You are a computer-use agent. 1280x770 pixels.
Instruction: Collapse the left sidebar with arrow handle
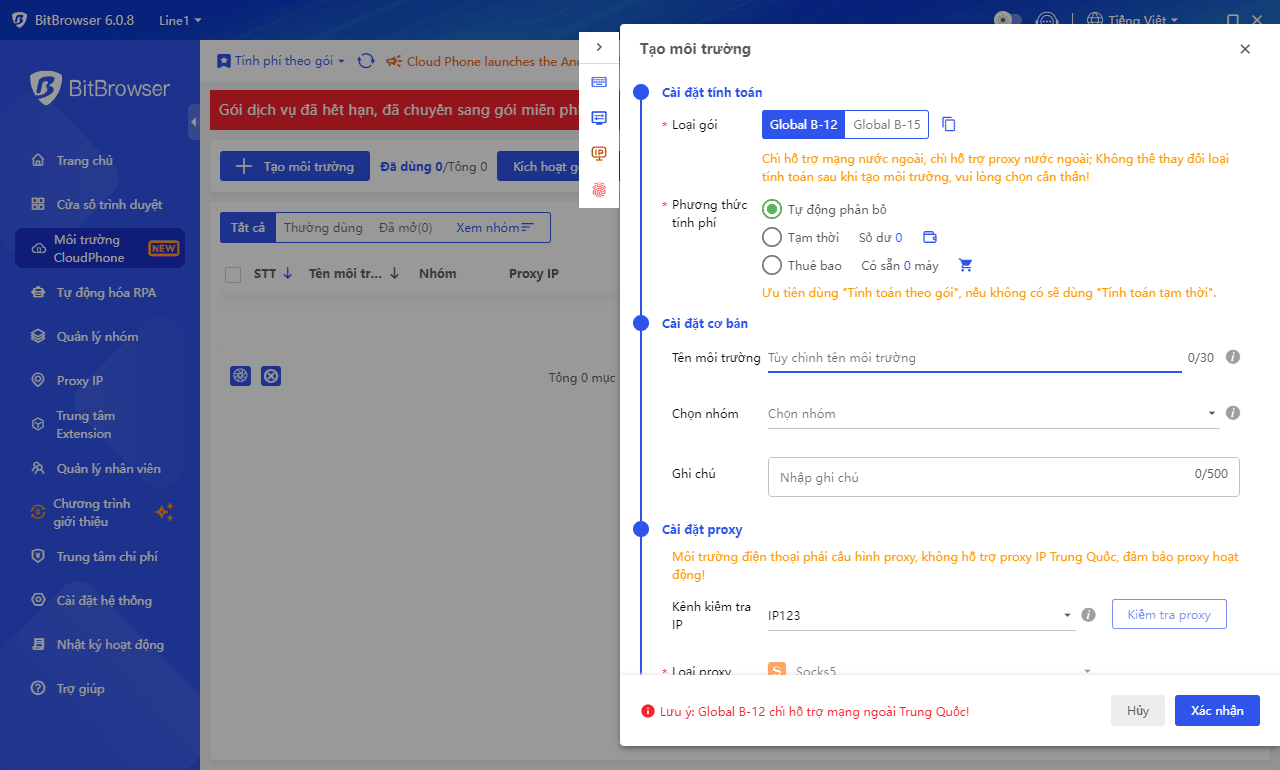click(194, 121)
